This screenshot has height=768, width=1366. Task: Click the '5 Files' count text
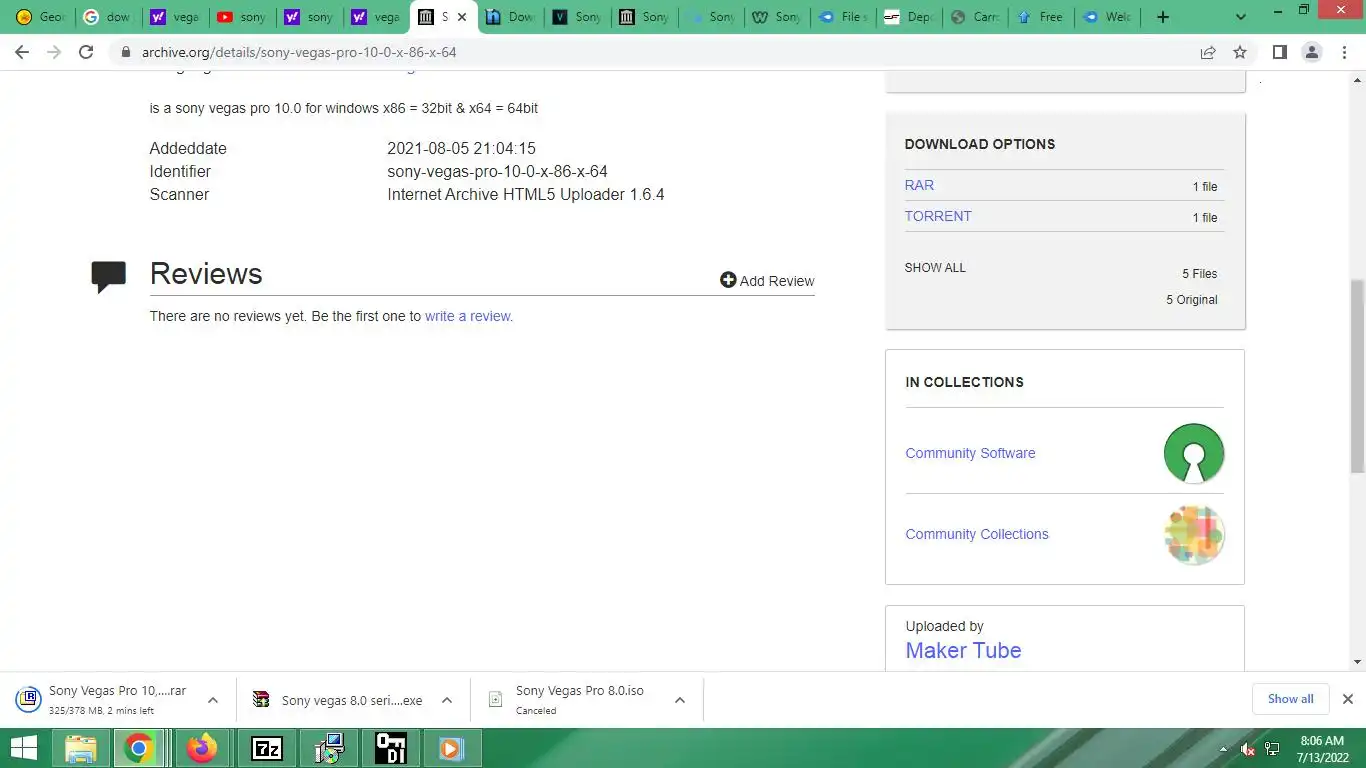(x=1199, y=274)
